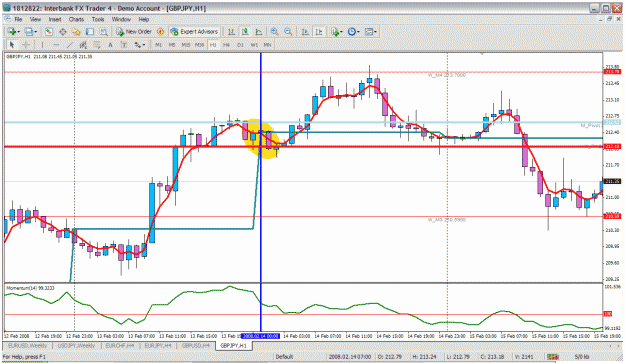The height and width of the screenshot is (363, 625).
Task: Select the MN timeframe
Action: pyautogui.click(x=267, y=45)
